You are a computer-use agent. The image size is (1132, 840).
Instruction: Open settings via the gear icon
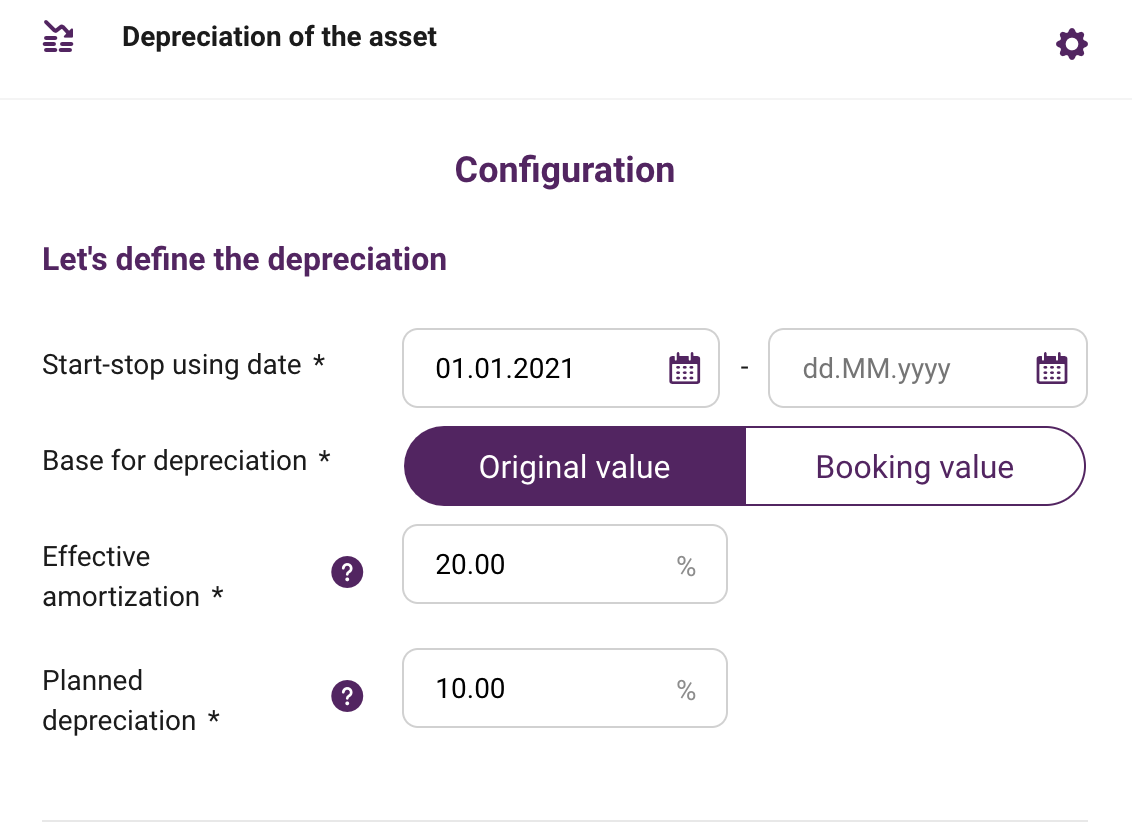(1071, 44)
